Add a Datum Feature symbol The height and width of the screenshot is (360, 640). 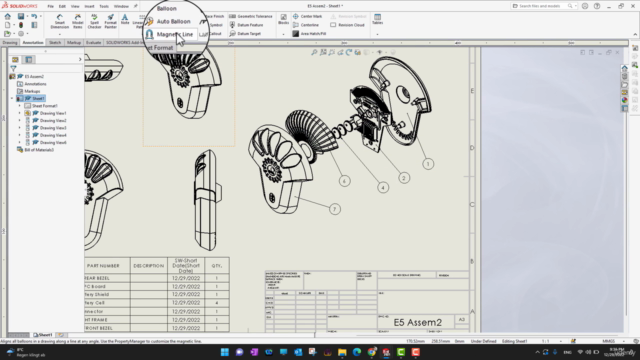point(246,25)
